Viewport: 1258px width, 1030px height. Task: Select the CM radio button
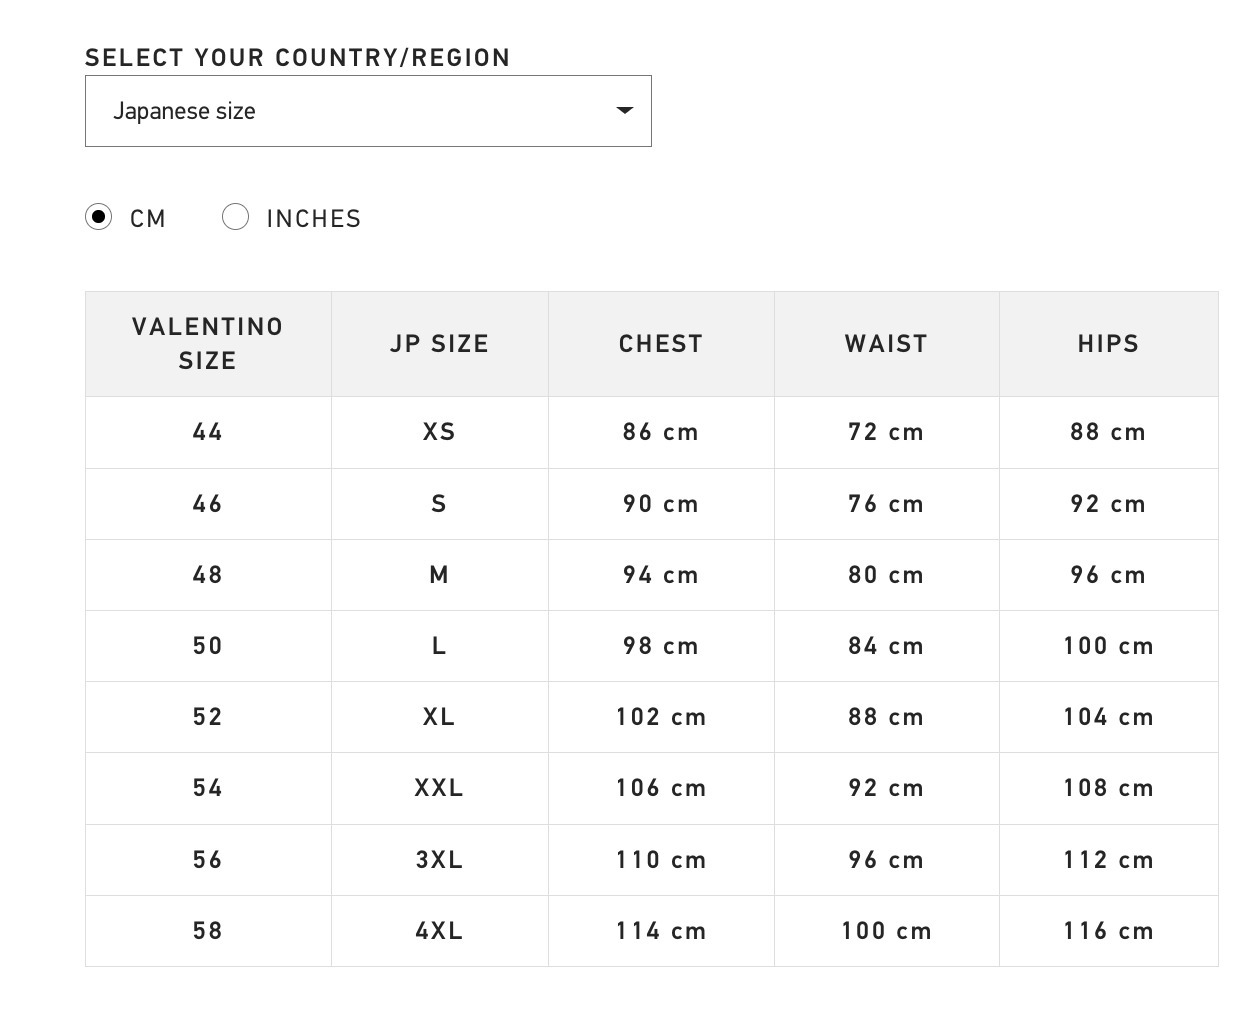99,217
